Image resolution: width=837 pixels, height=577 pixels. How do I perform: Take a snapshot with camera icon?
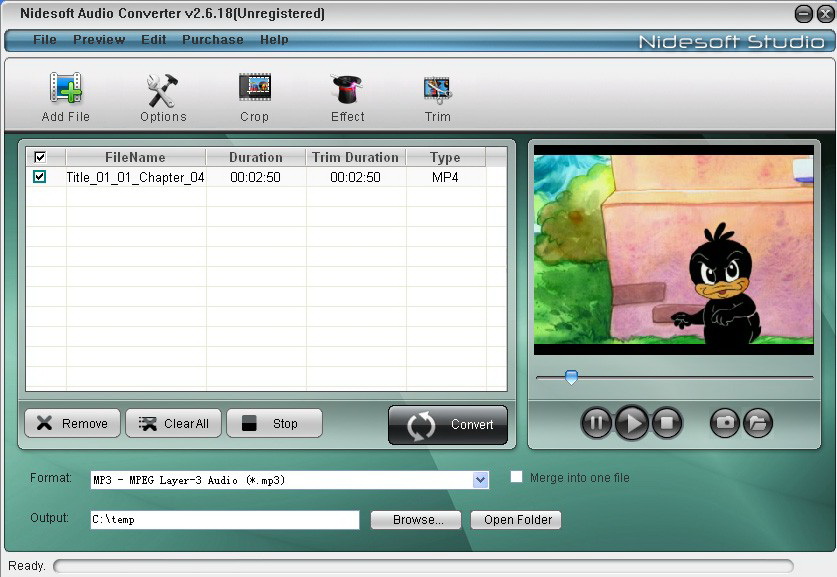click(x=725, y=423)
